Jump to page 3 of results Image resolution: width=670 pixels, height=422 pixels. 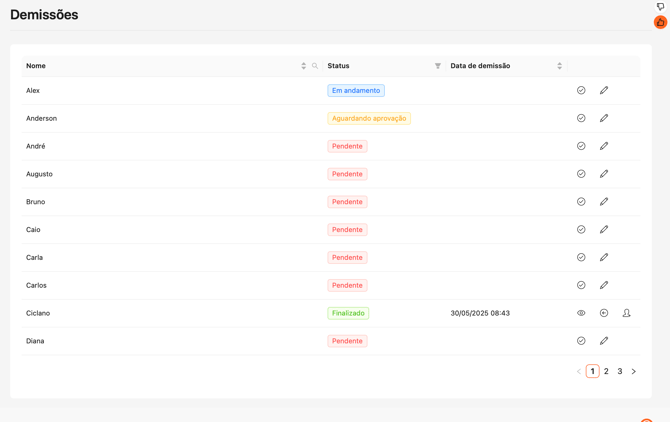620,371
